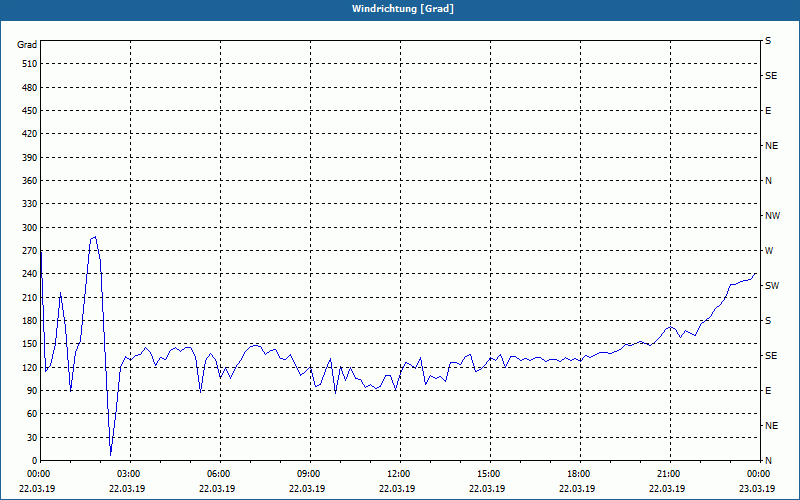The height and width of the screenshot is (500, 800).
Task: Select the 120 degree axis label
Action: pos(30,367)
